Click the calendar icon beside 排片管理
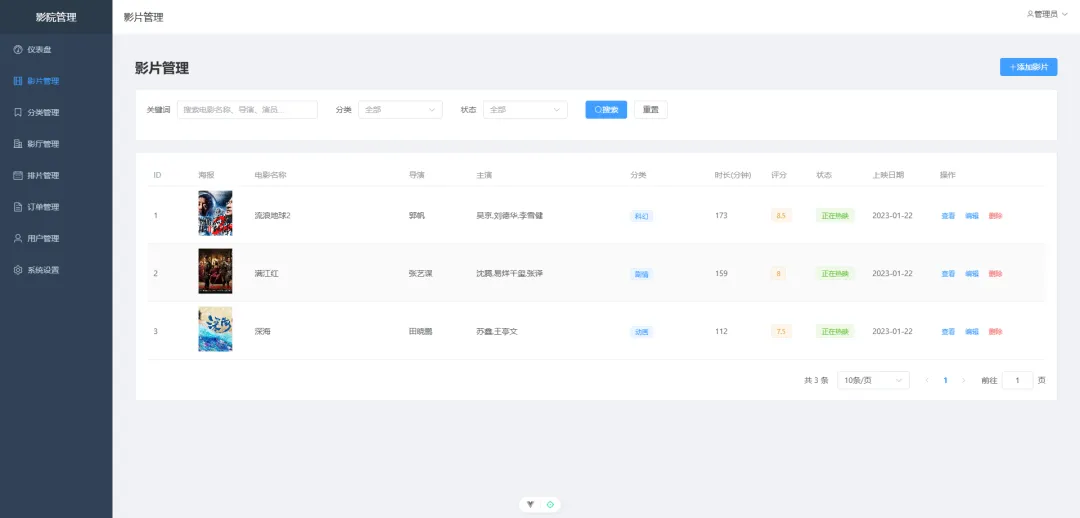The image size is (1080, 518). coord(18,176)
